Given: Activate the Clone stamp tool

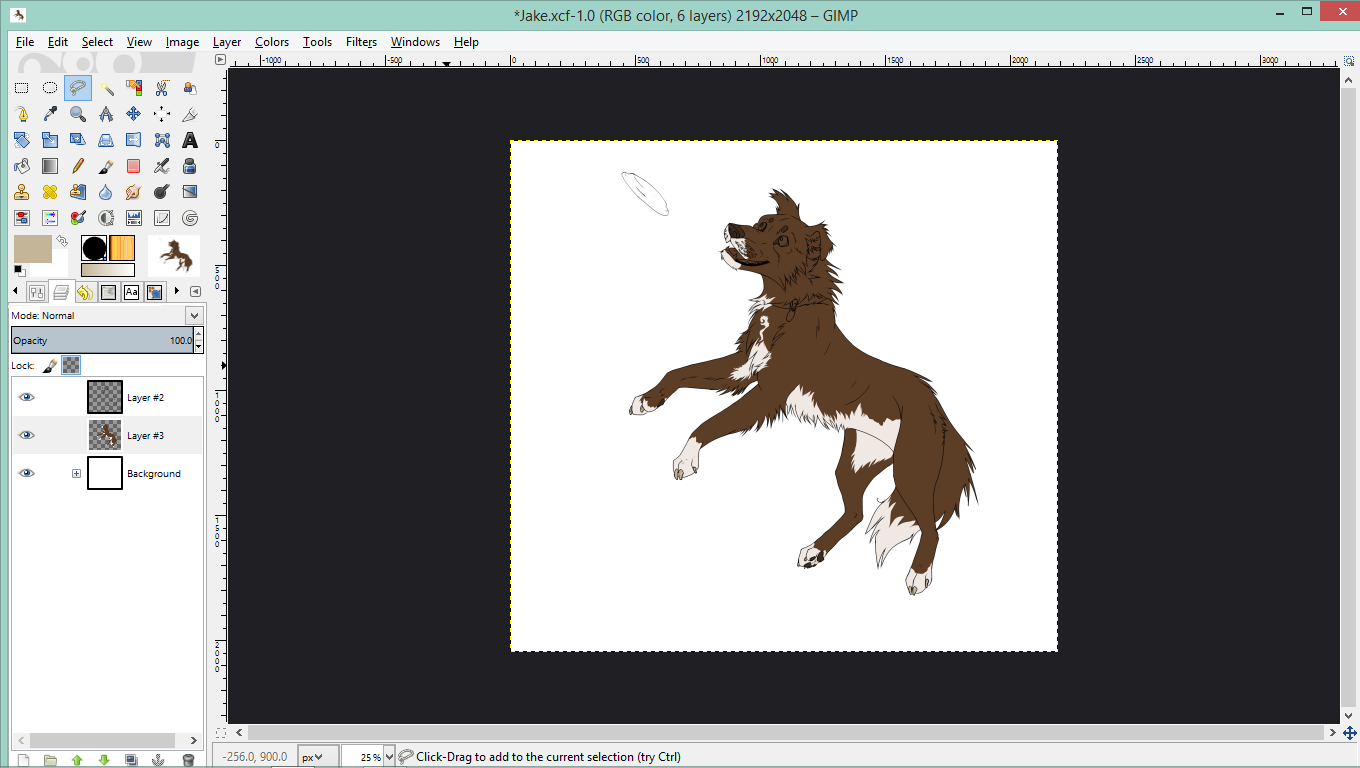Looking at the screenshot, I should [x=21, y=192].
